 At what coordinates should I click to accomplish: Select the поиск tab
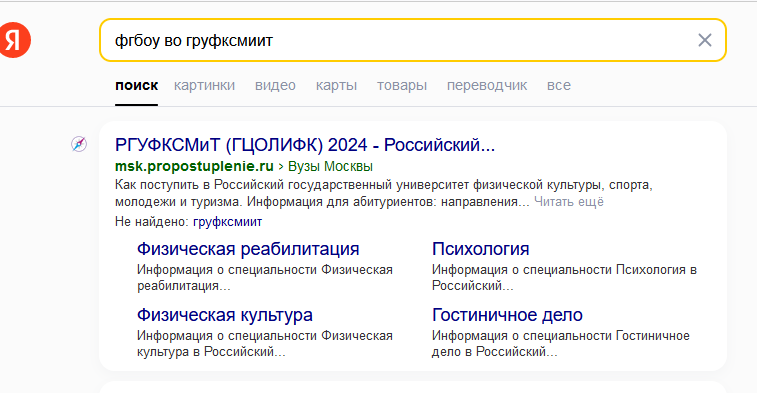coord(137,85)
